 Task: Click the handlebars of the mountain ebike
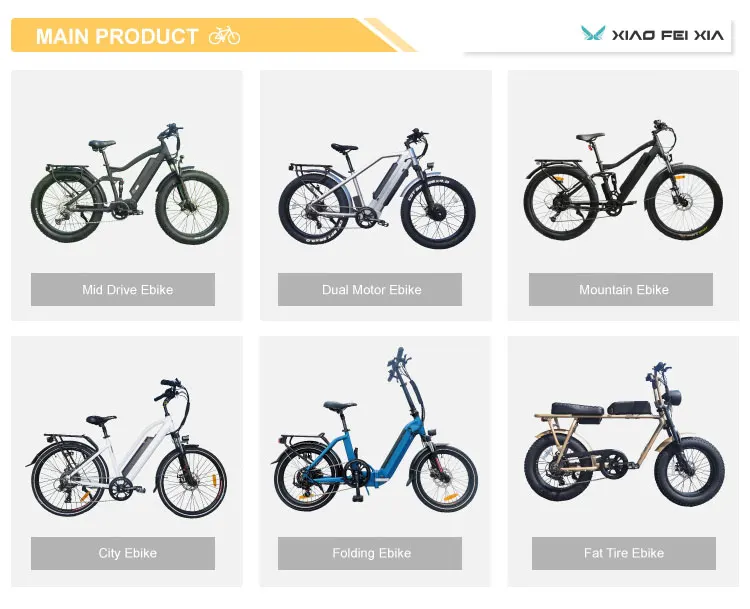pyautogui.click(x=661, y=126)
